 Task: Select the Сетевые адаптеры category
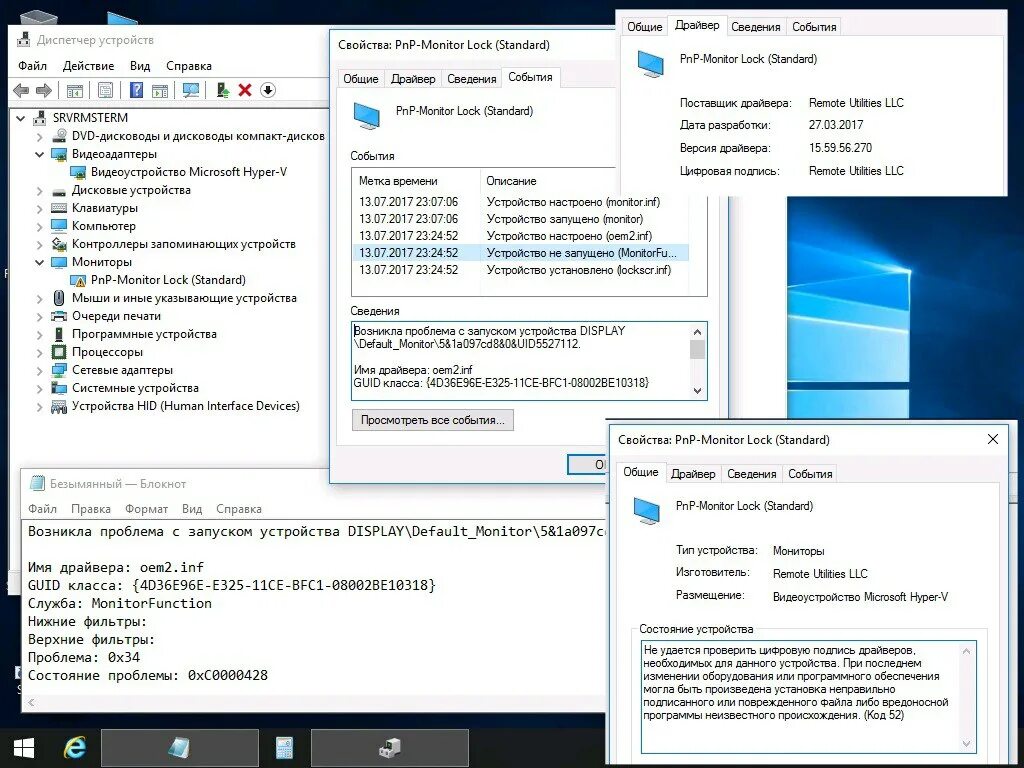(122, 370)
